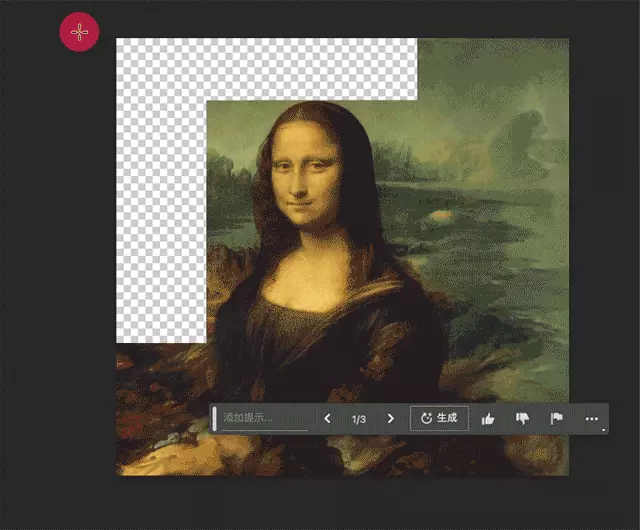640x530 pixels.
Task: Click the original landscape left of Mona Lisa's head
Action: tap(230, 170)
